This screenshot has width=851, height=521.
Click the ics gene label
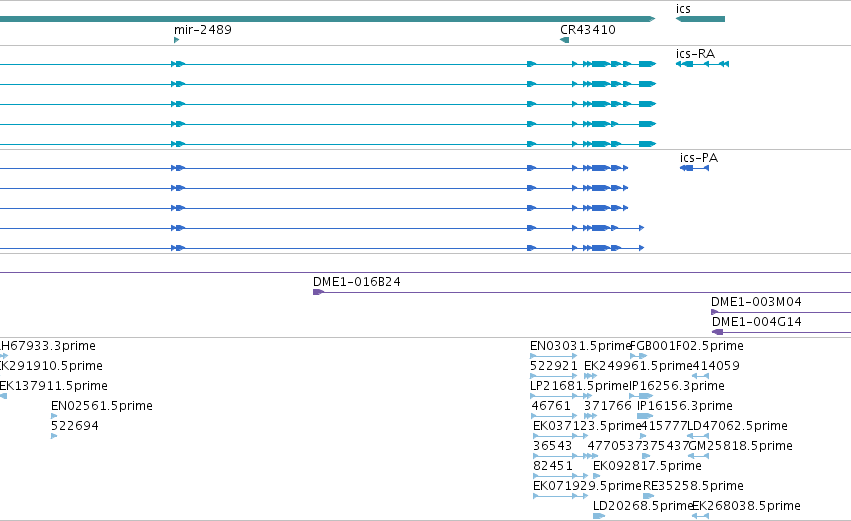(683, 9)
